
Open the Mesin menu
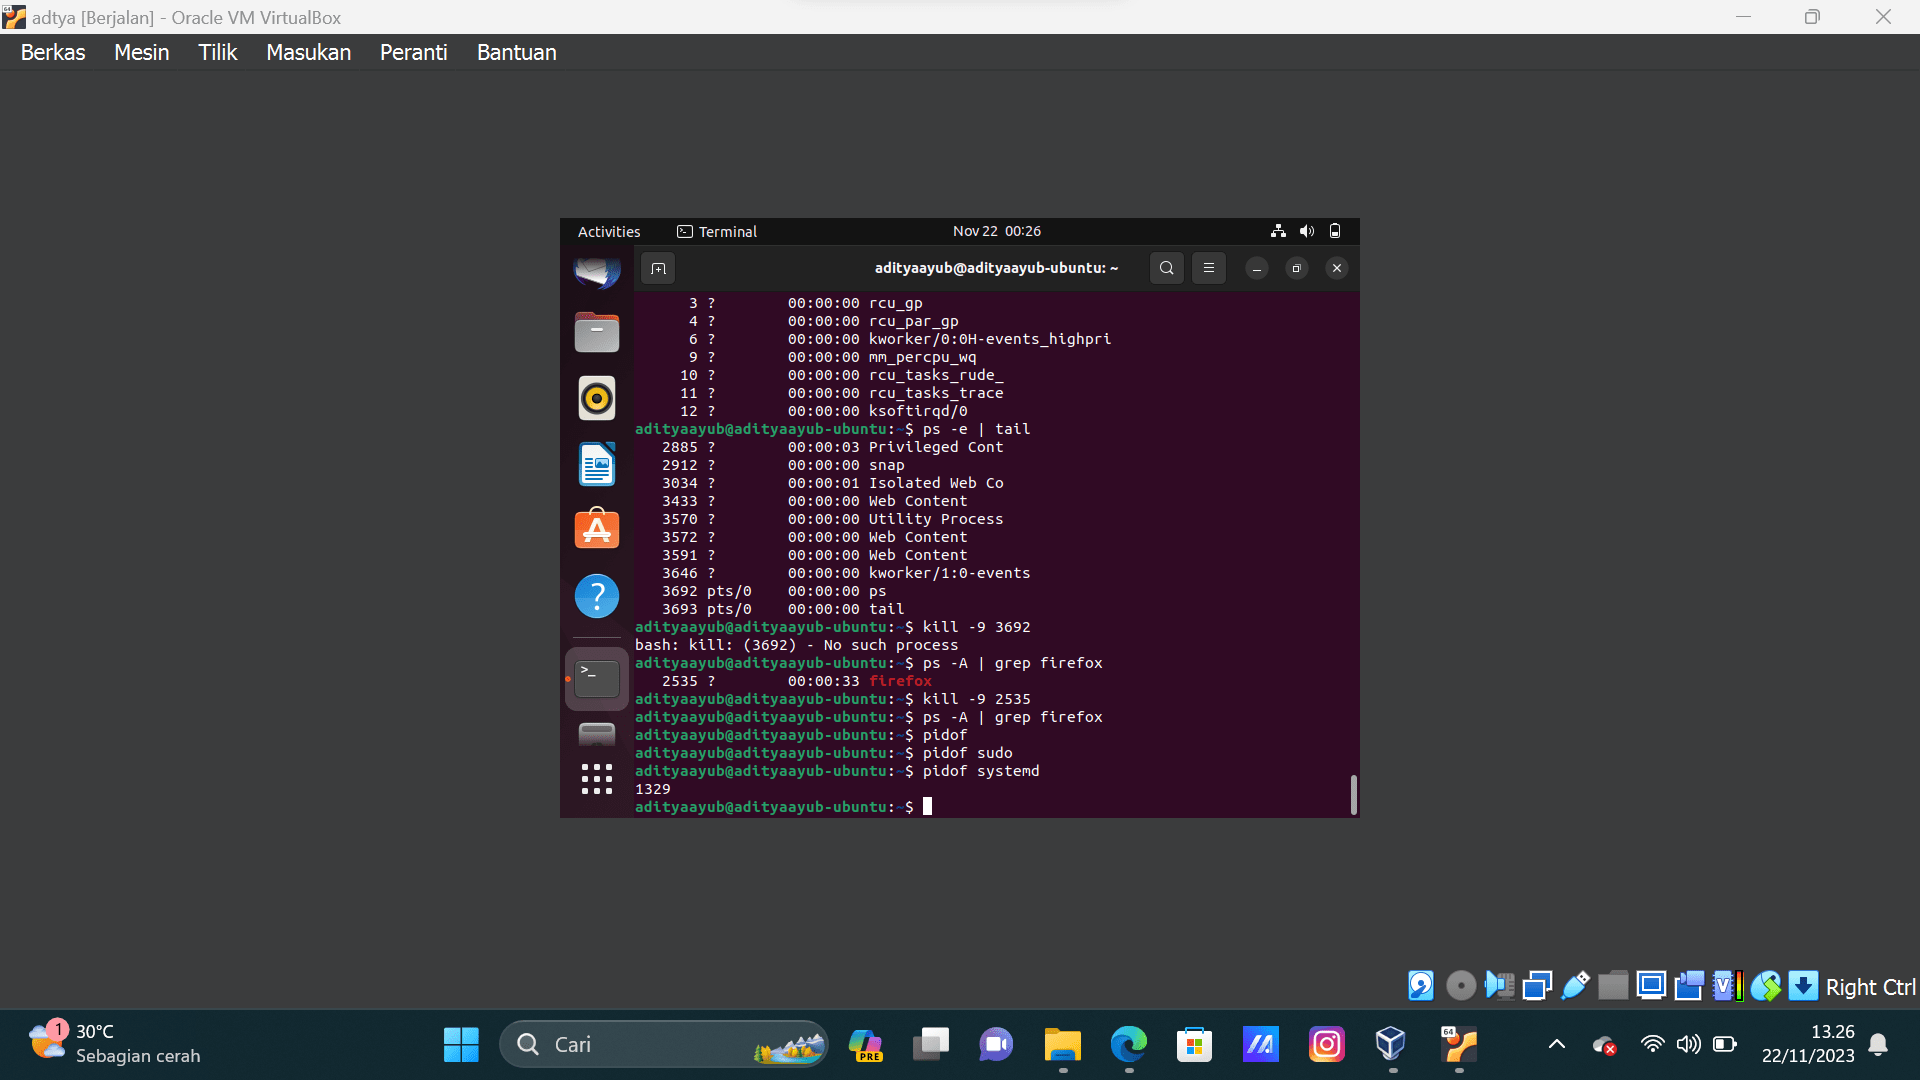point(141,52)
